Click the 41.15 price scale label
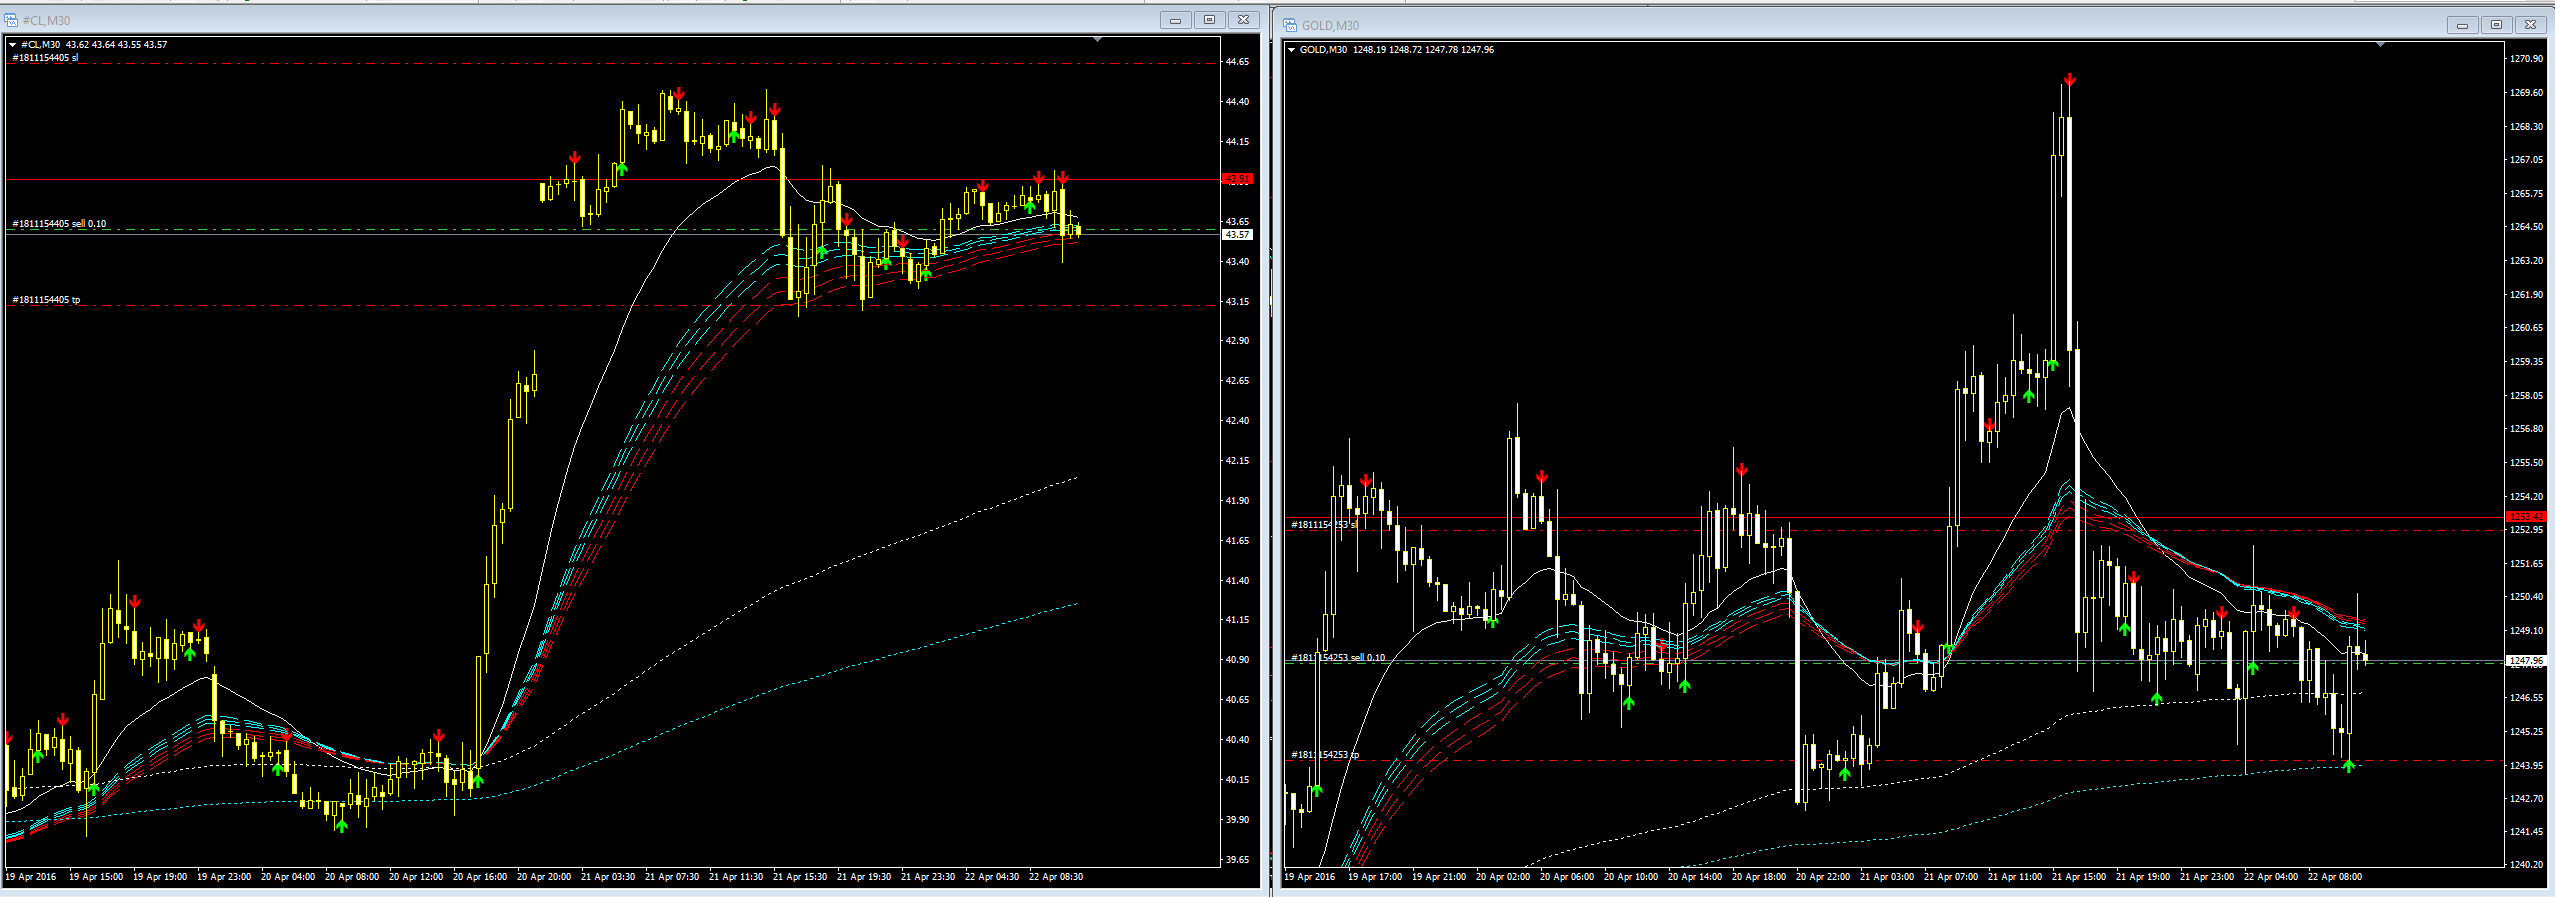This screenshot has height=897, width=2555. click(1237, 620)
